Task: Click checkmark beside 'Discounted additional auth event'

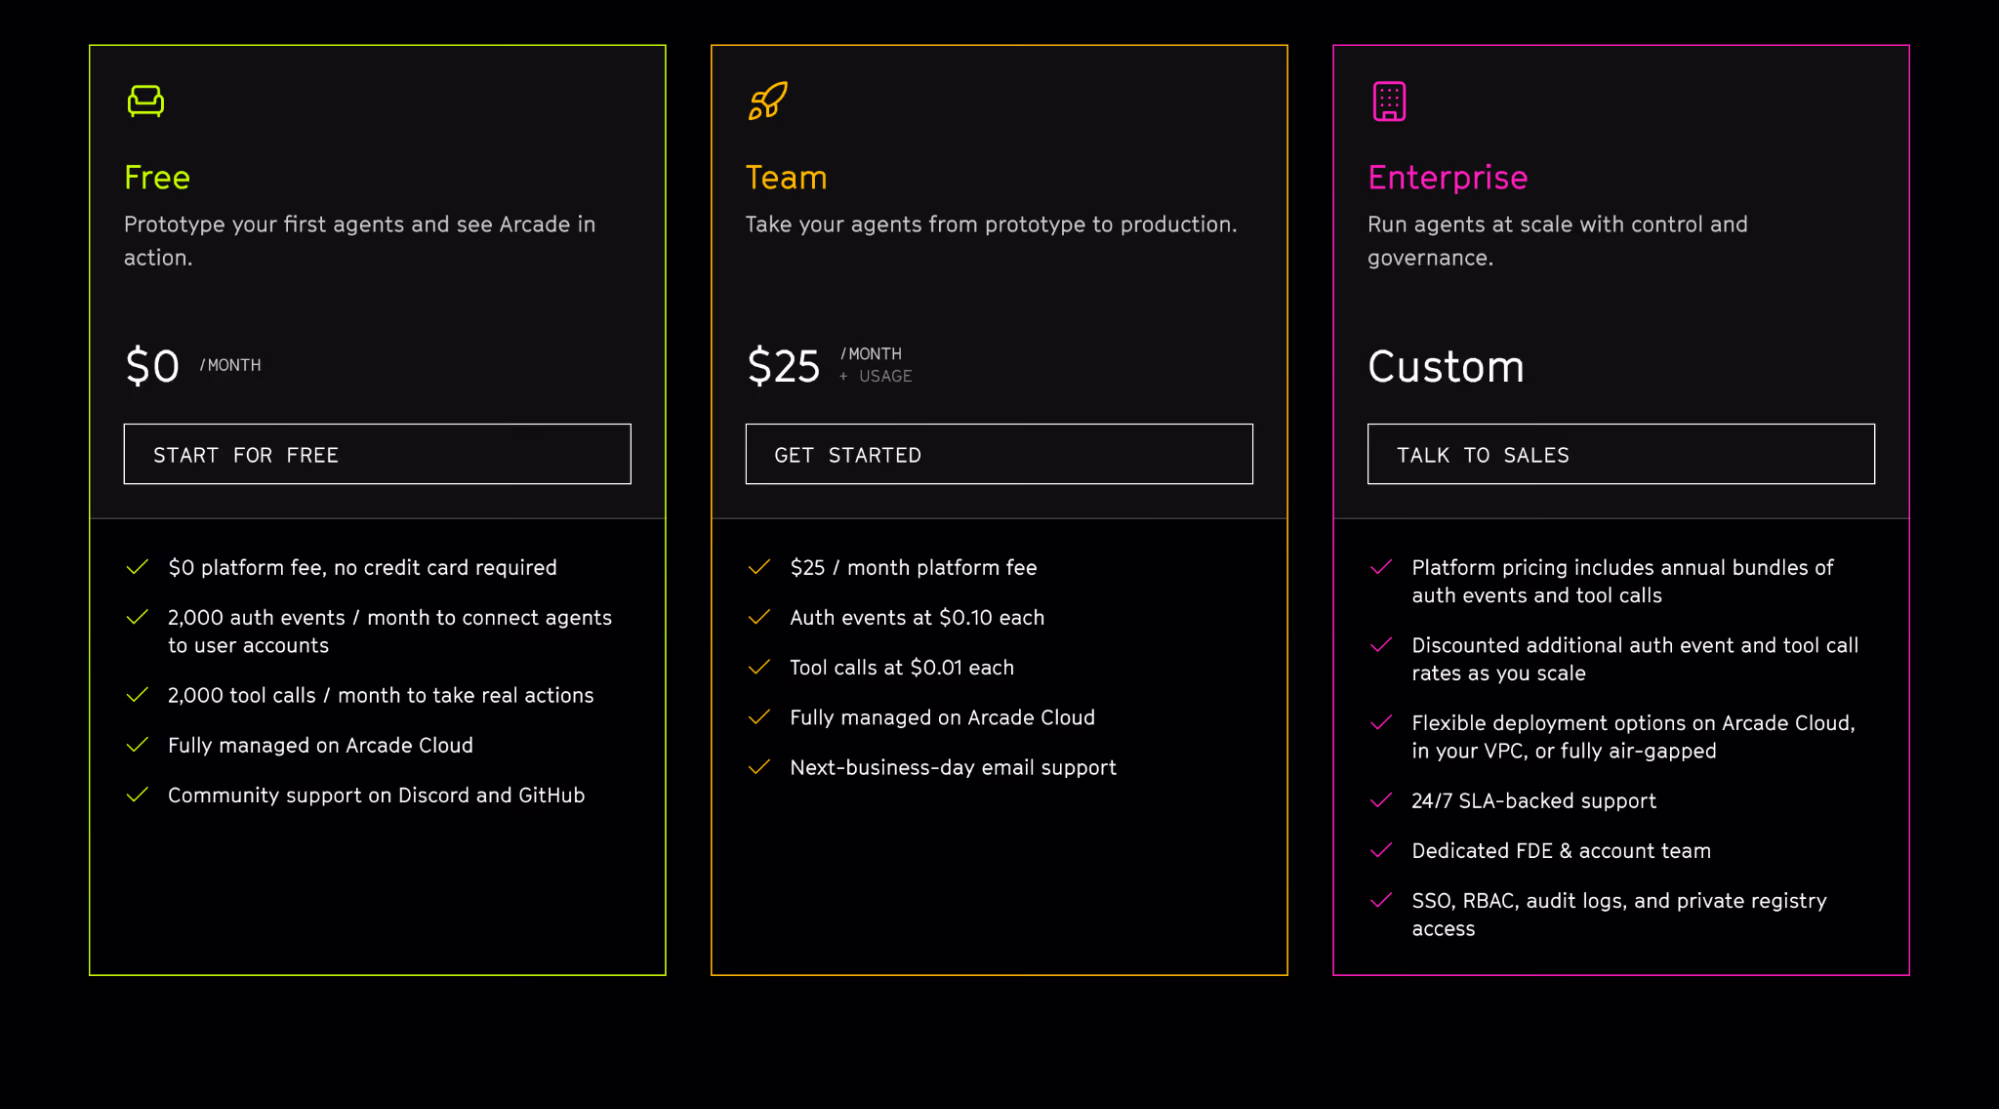Action: click(x=1381, y=645)
